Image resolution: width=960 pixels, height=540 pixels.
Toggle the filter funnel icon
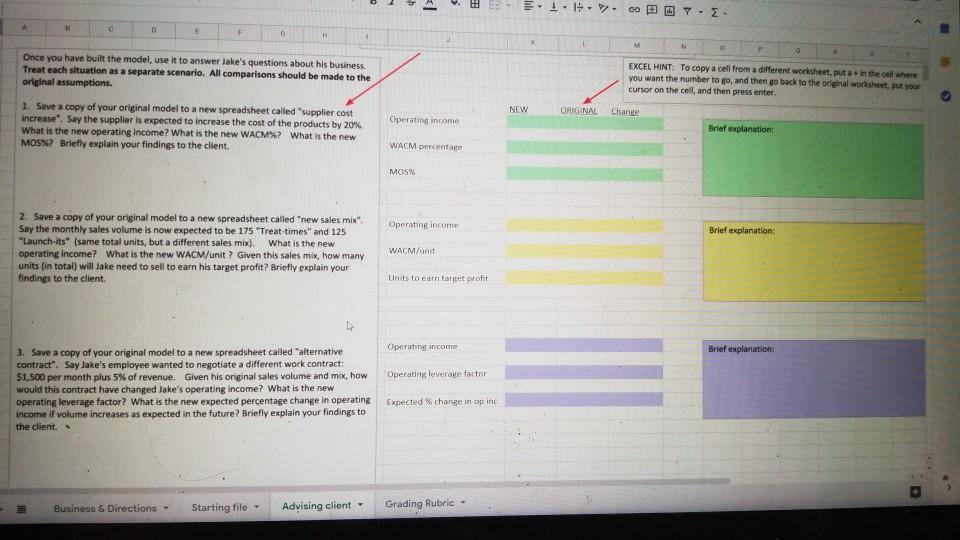688,11
